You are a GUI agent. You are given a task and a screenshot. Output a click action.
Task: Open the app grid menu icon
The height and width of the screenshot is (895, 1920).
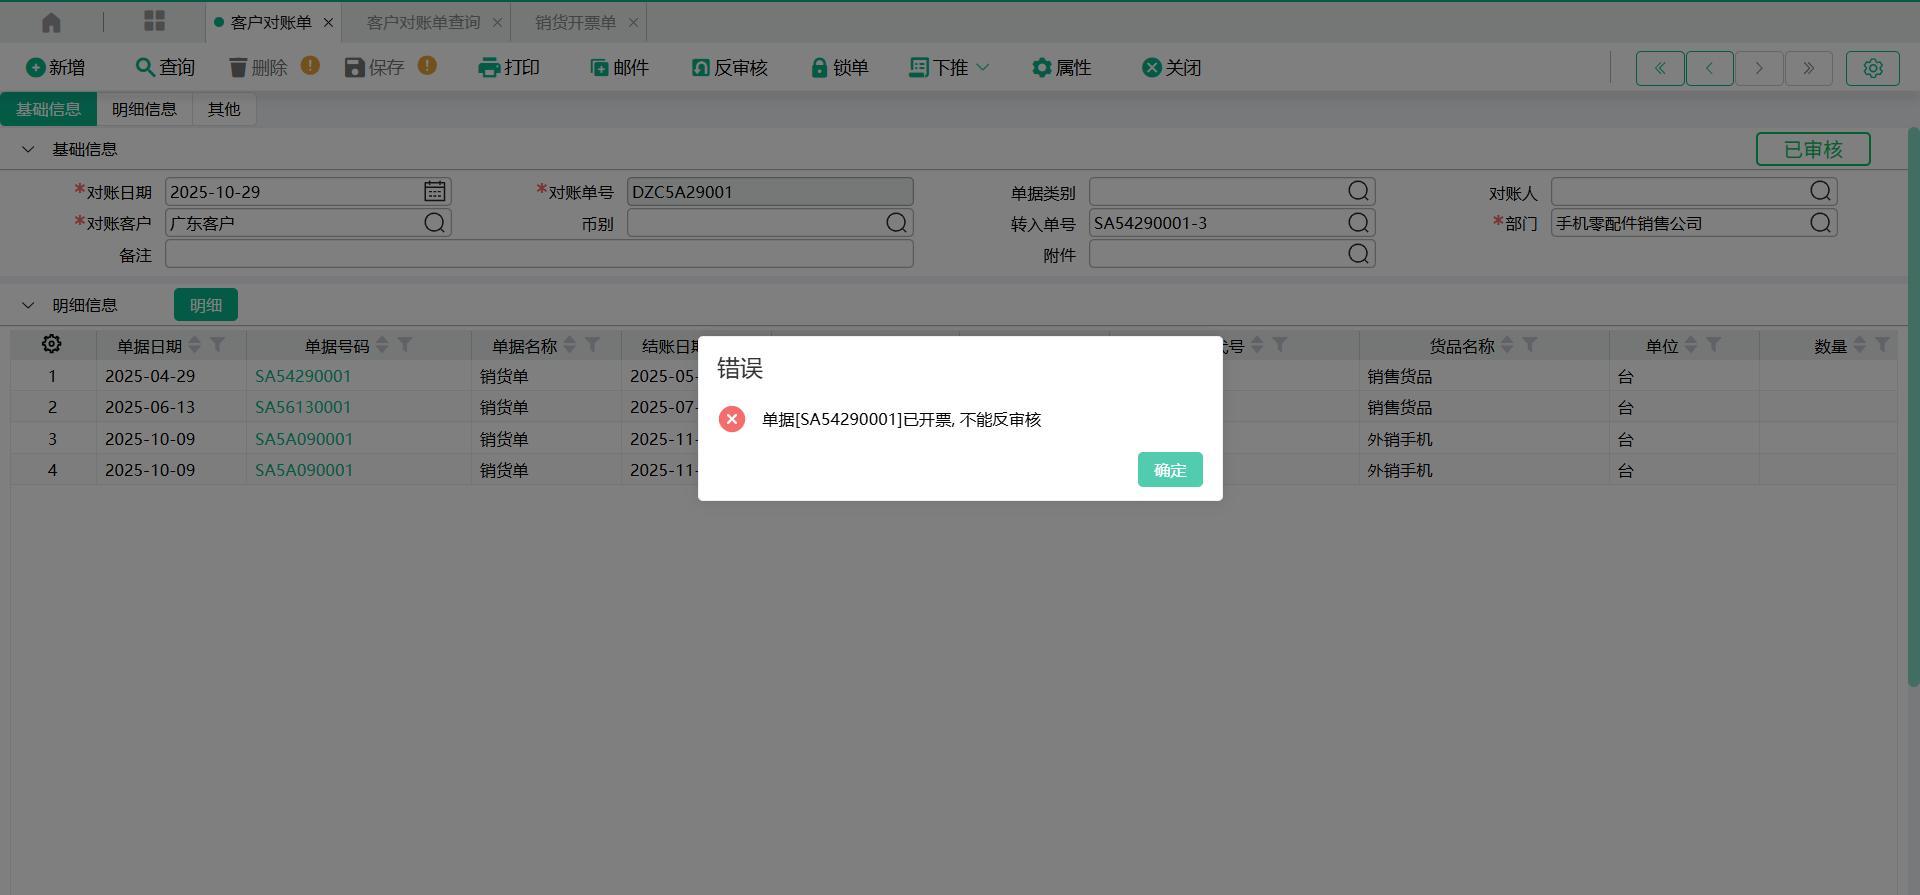coord(154,22)
